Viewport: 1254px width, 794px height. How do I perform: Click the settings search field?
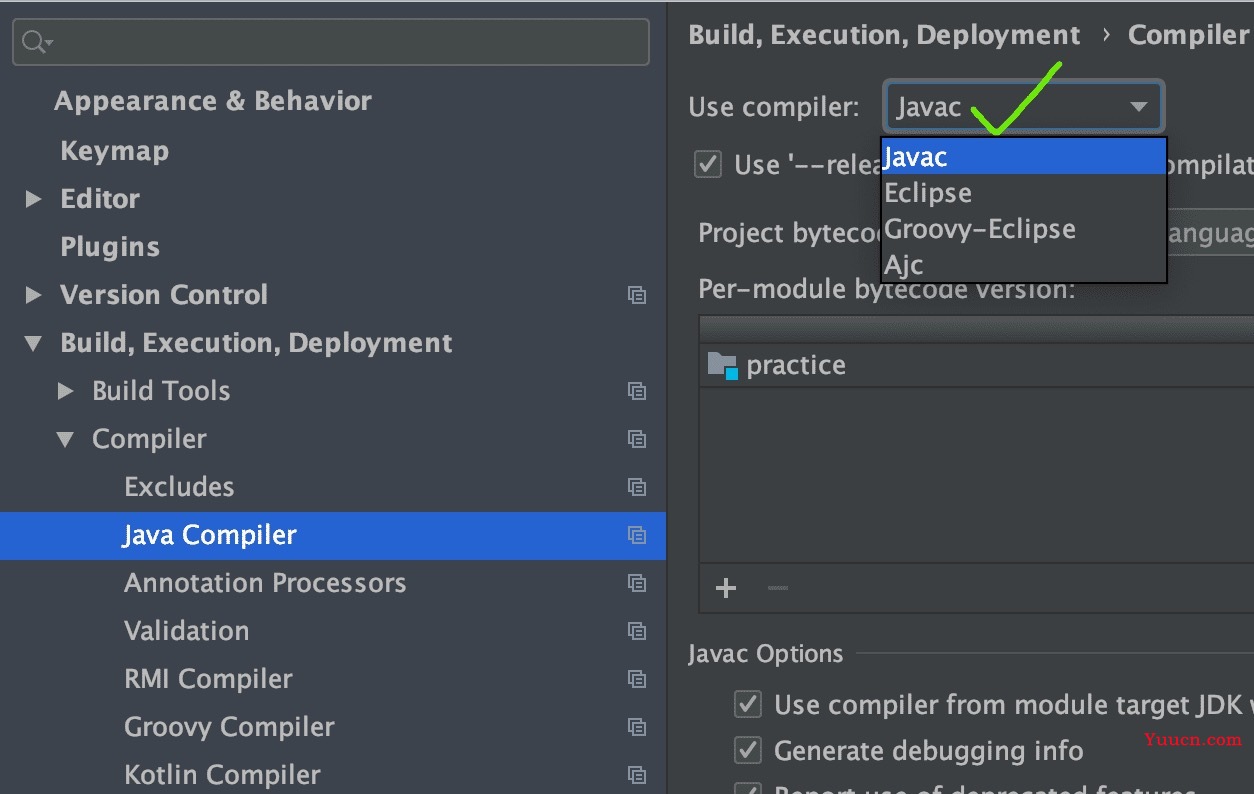click(330, 42)
